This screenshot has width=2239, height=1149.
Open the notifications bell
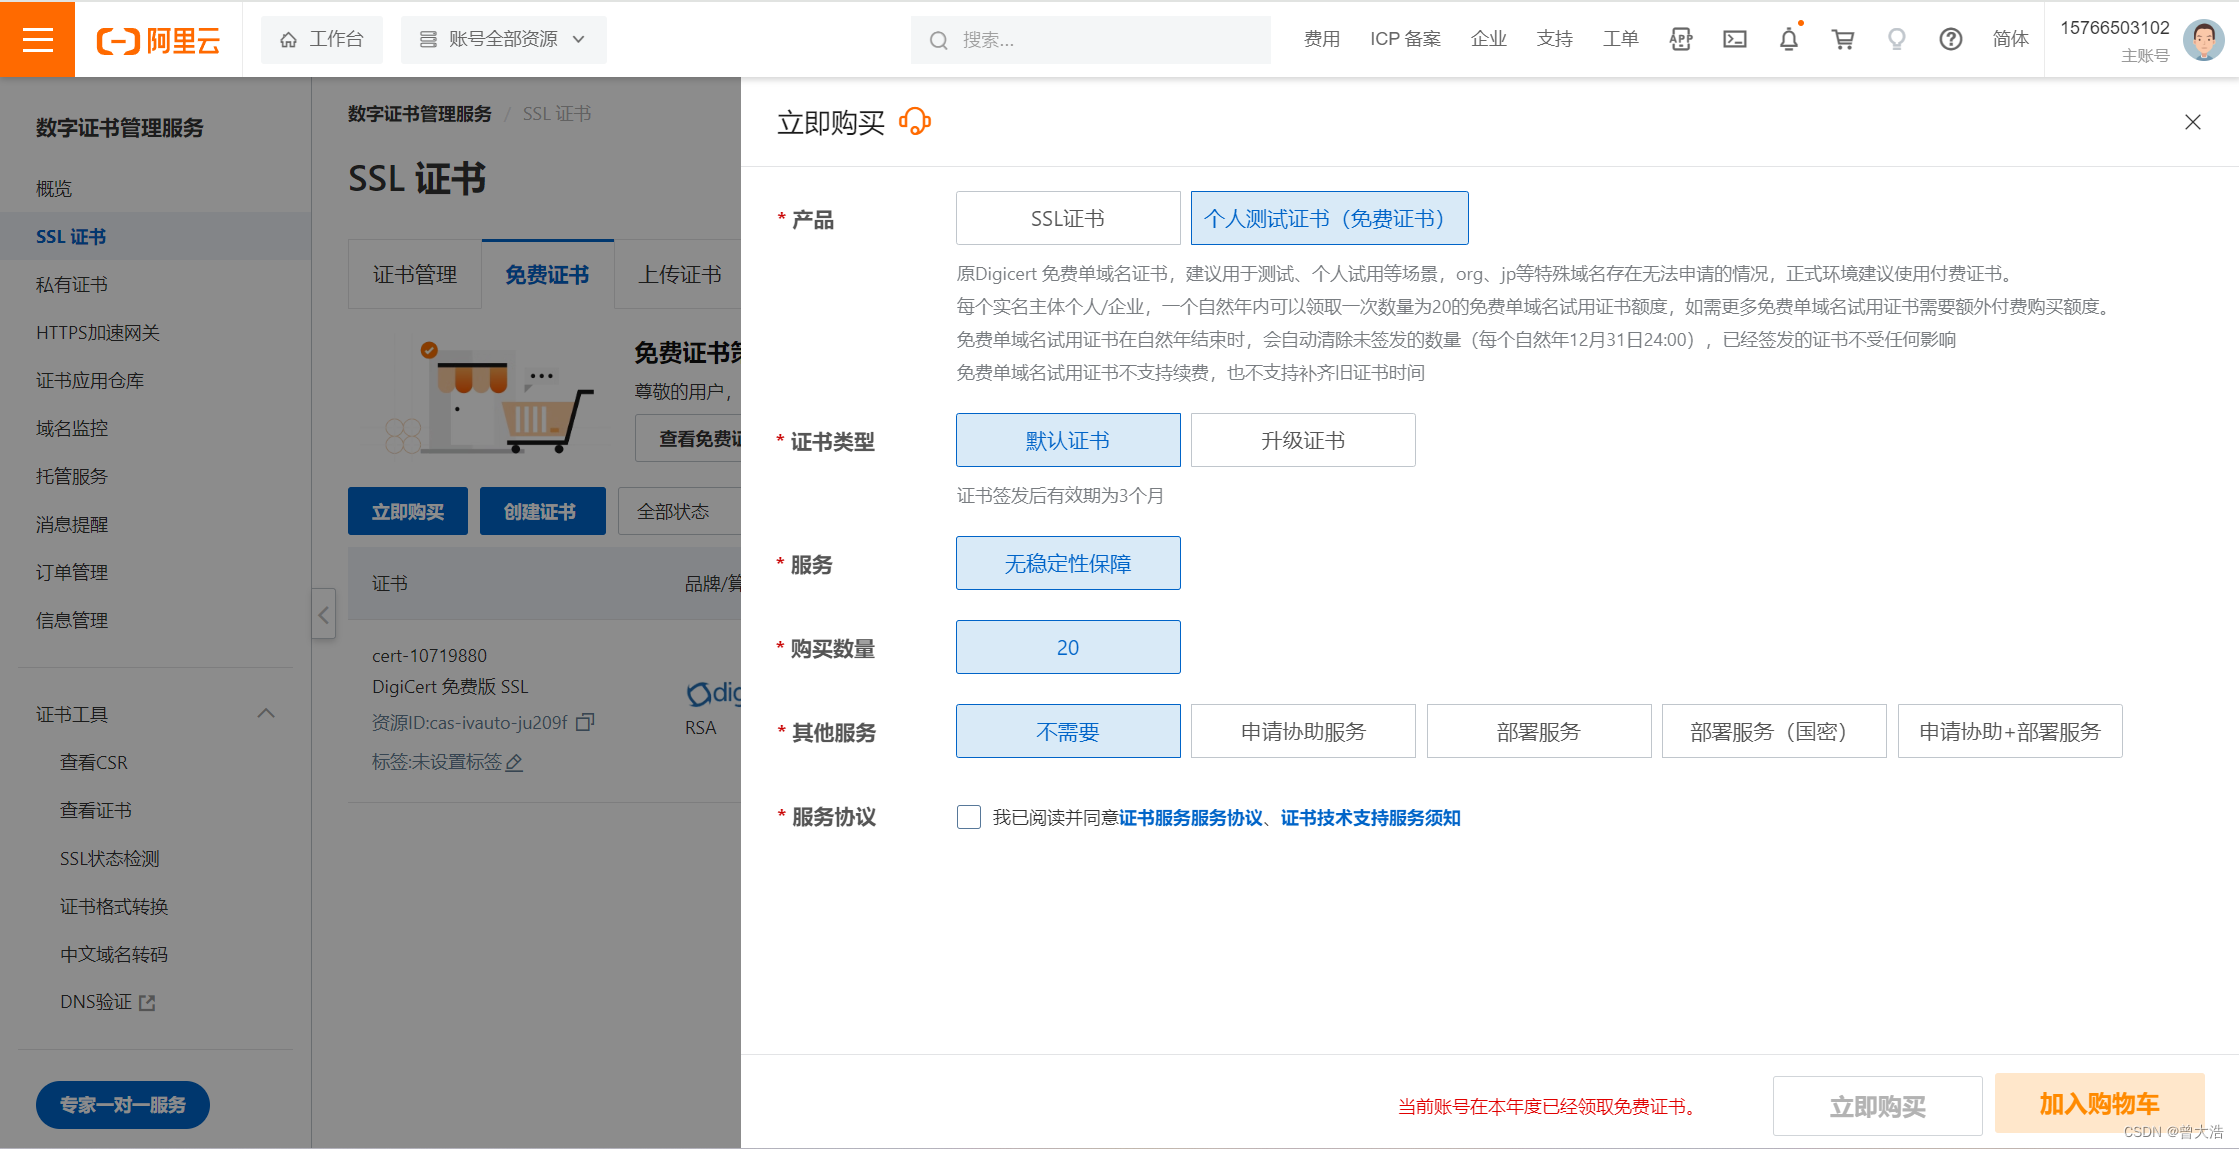[x=1789, y=39]
